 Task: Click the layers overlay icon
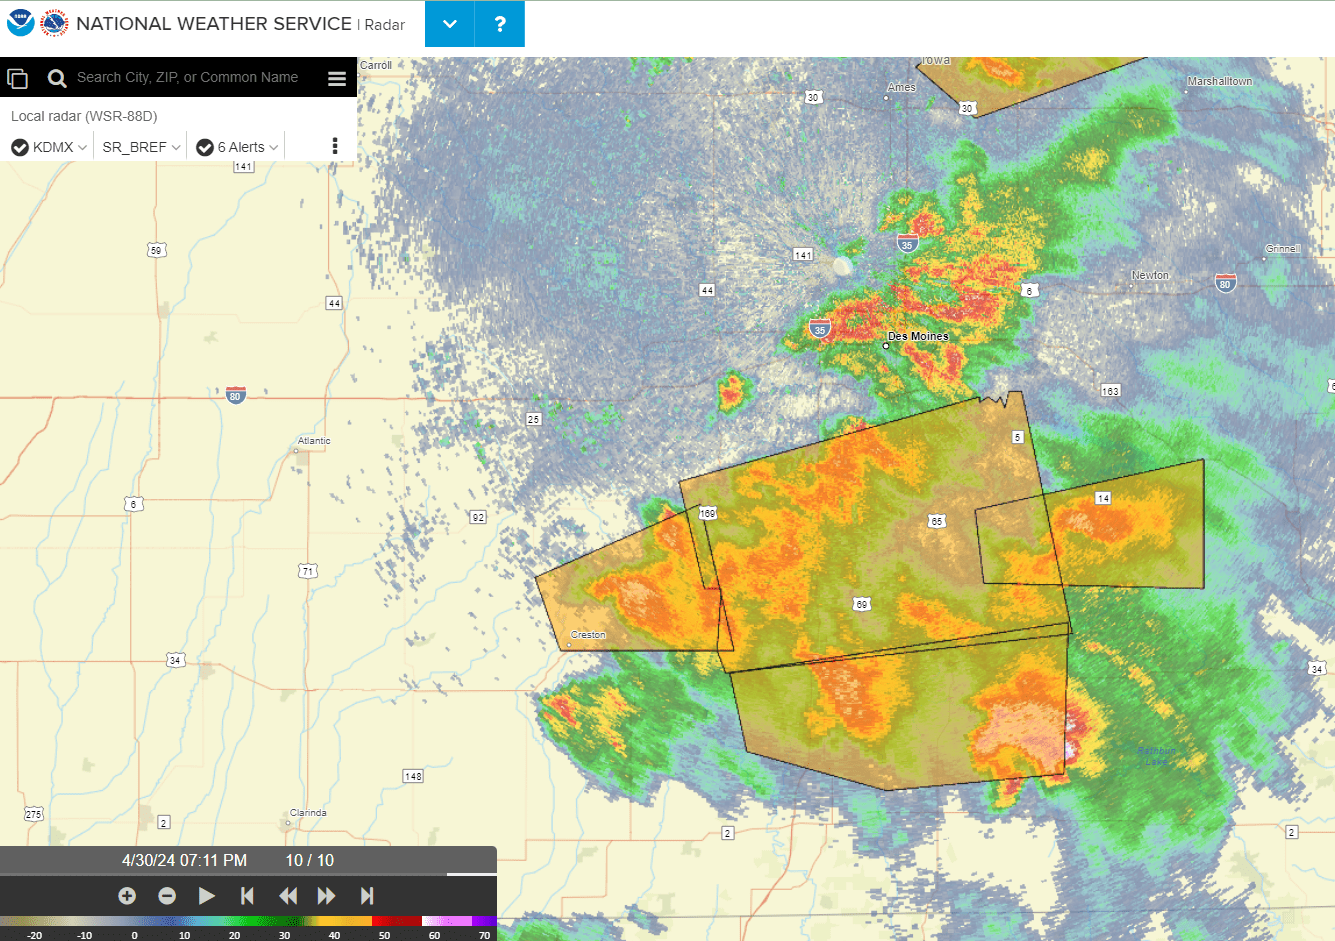click(x=17, y=78)
